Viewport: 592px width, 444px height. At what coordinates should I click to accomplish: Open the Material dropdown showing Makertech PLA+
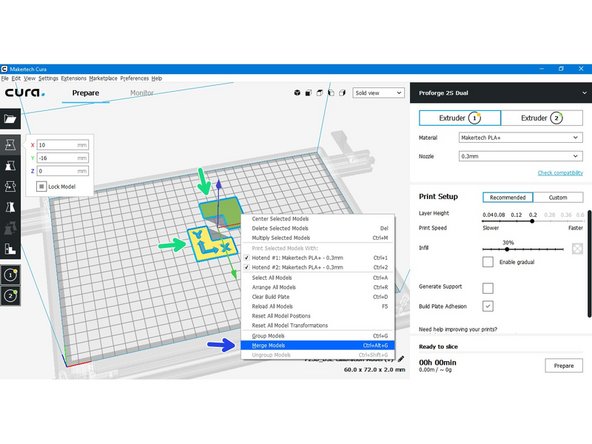click(x=521, y=138)
